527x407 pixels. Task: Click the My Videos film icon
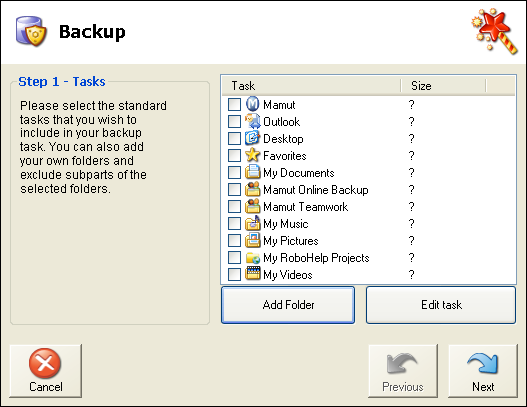[x=252, y=274]
